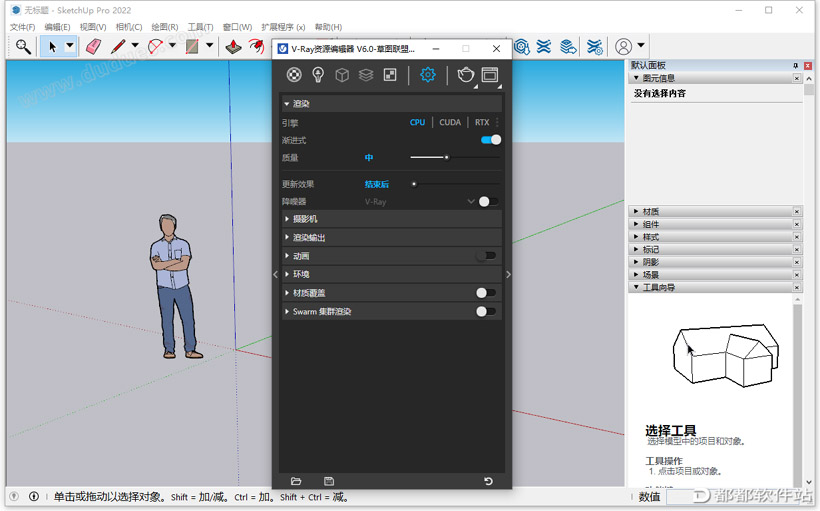Open V-Ray Geometry cube icon
The height and width of the screenshot is (511, 820).
pos(342,75)
